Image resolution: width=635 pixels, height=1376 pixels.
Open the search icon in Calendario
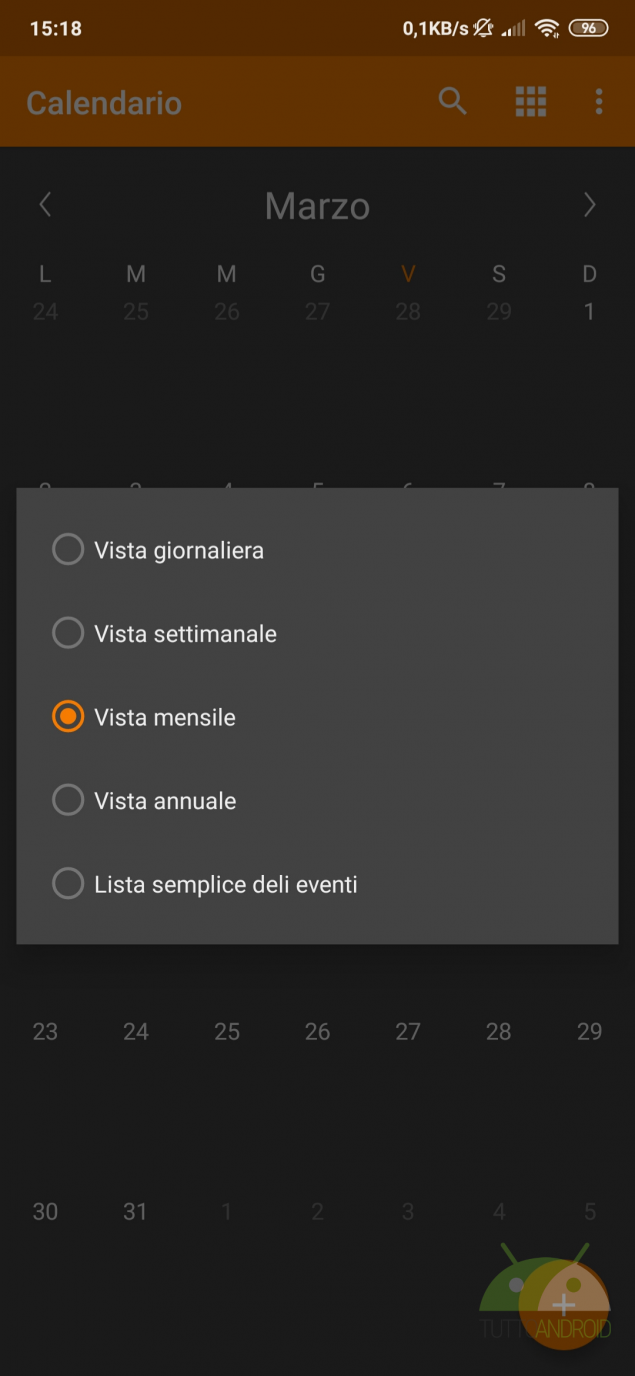click(452, 101)
